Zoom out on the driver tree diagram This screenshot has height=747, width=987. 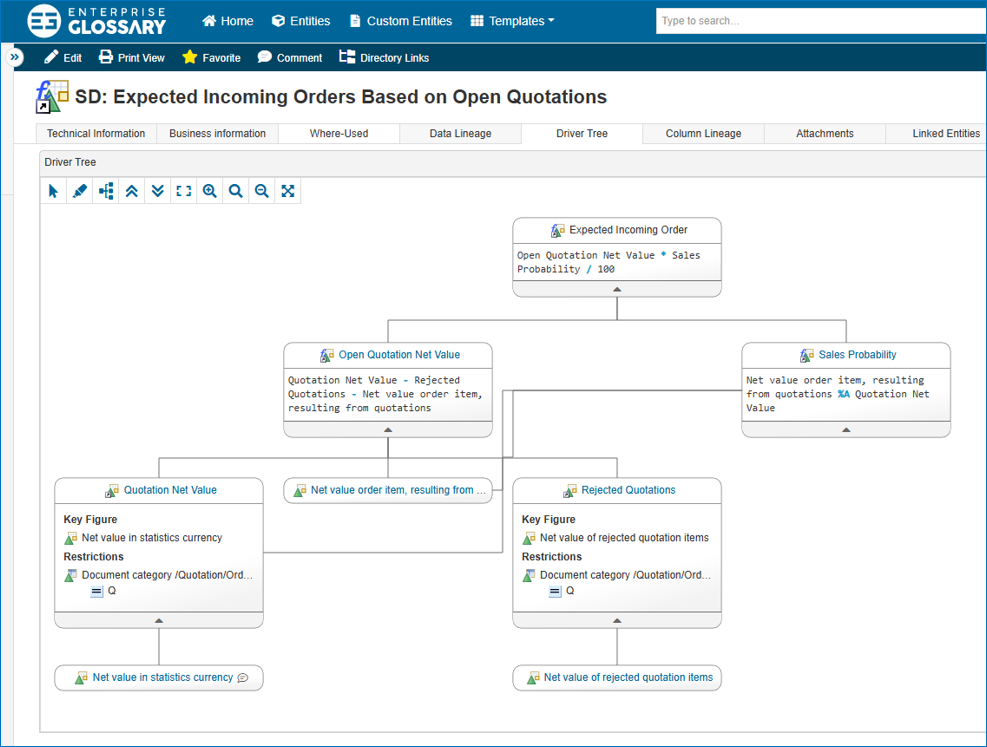(261, 190)
